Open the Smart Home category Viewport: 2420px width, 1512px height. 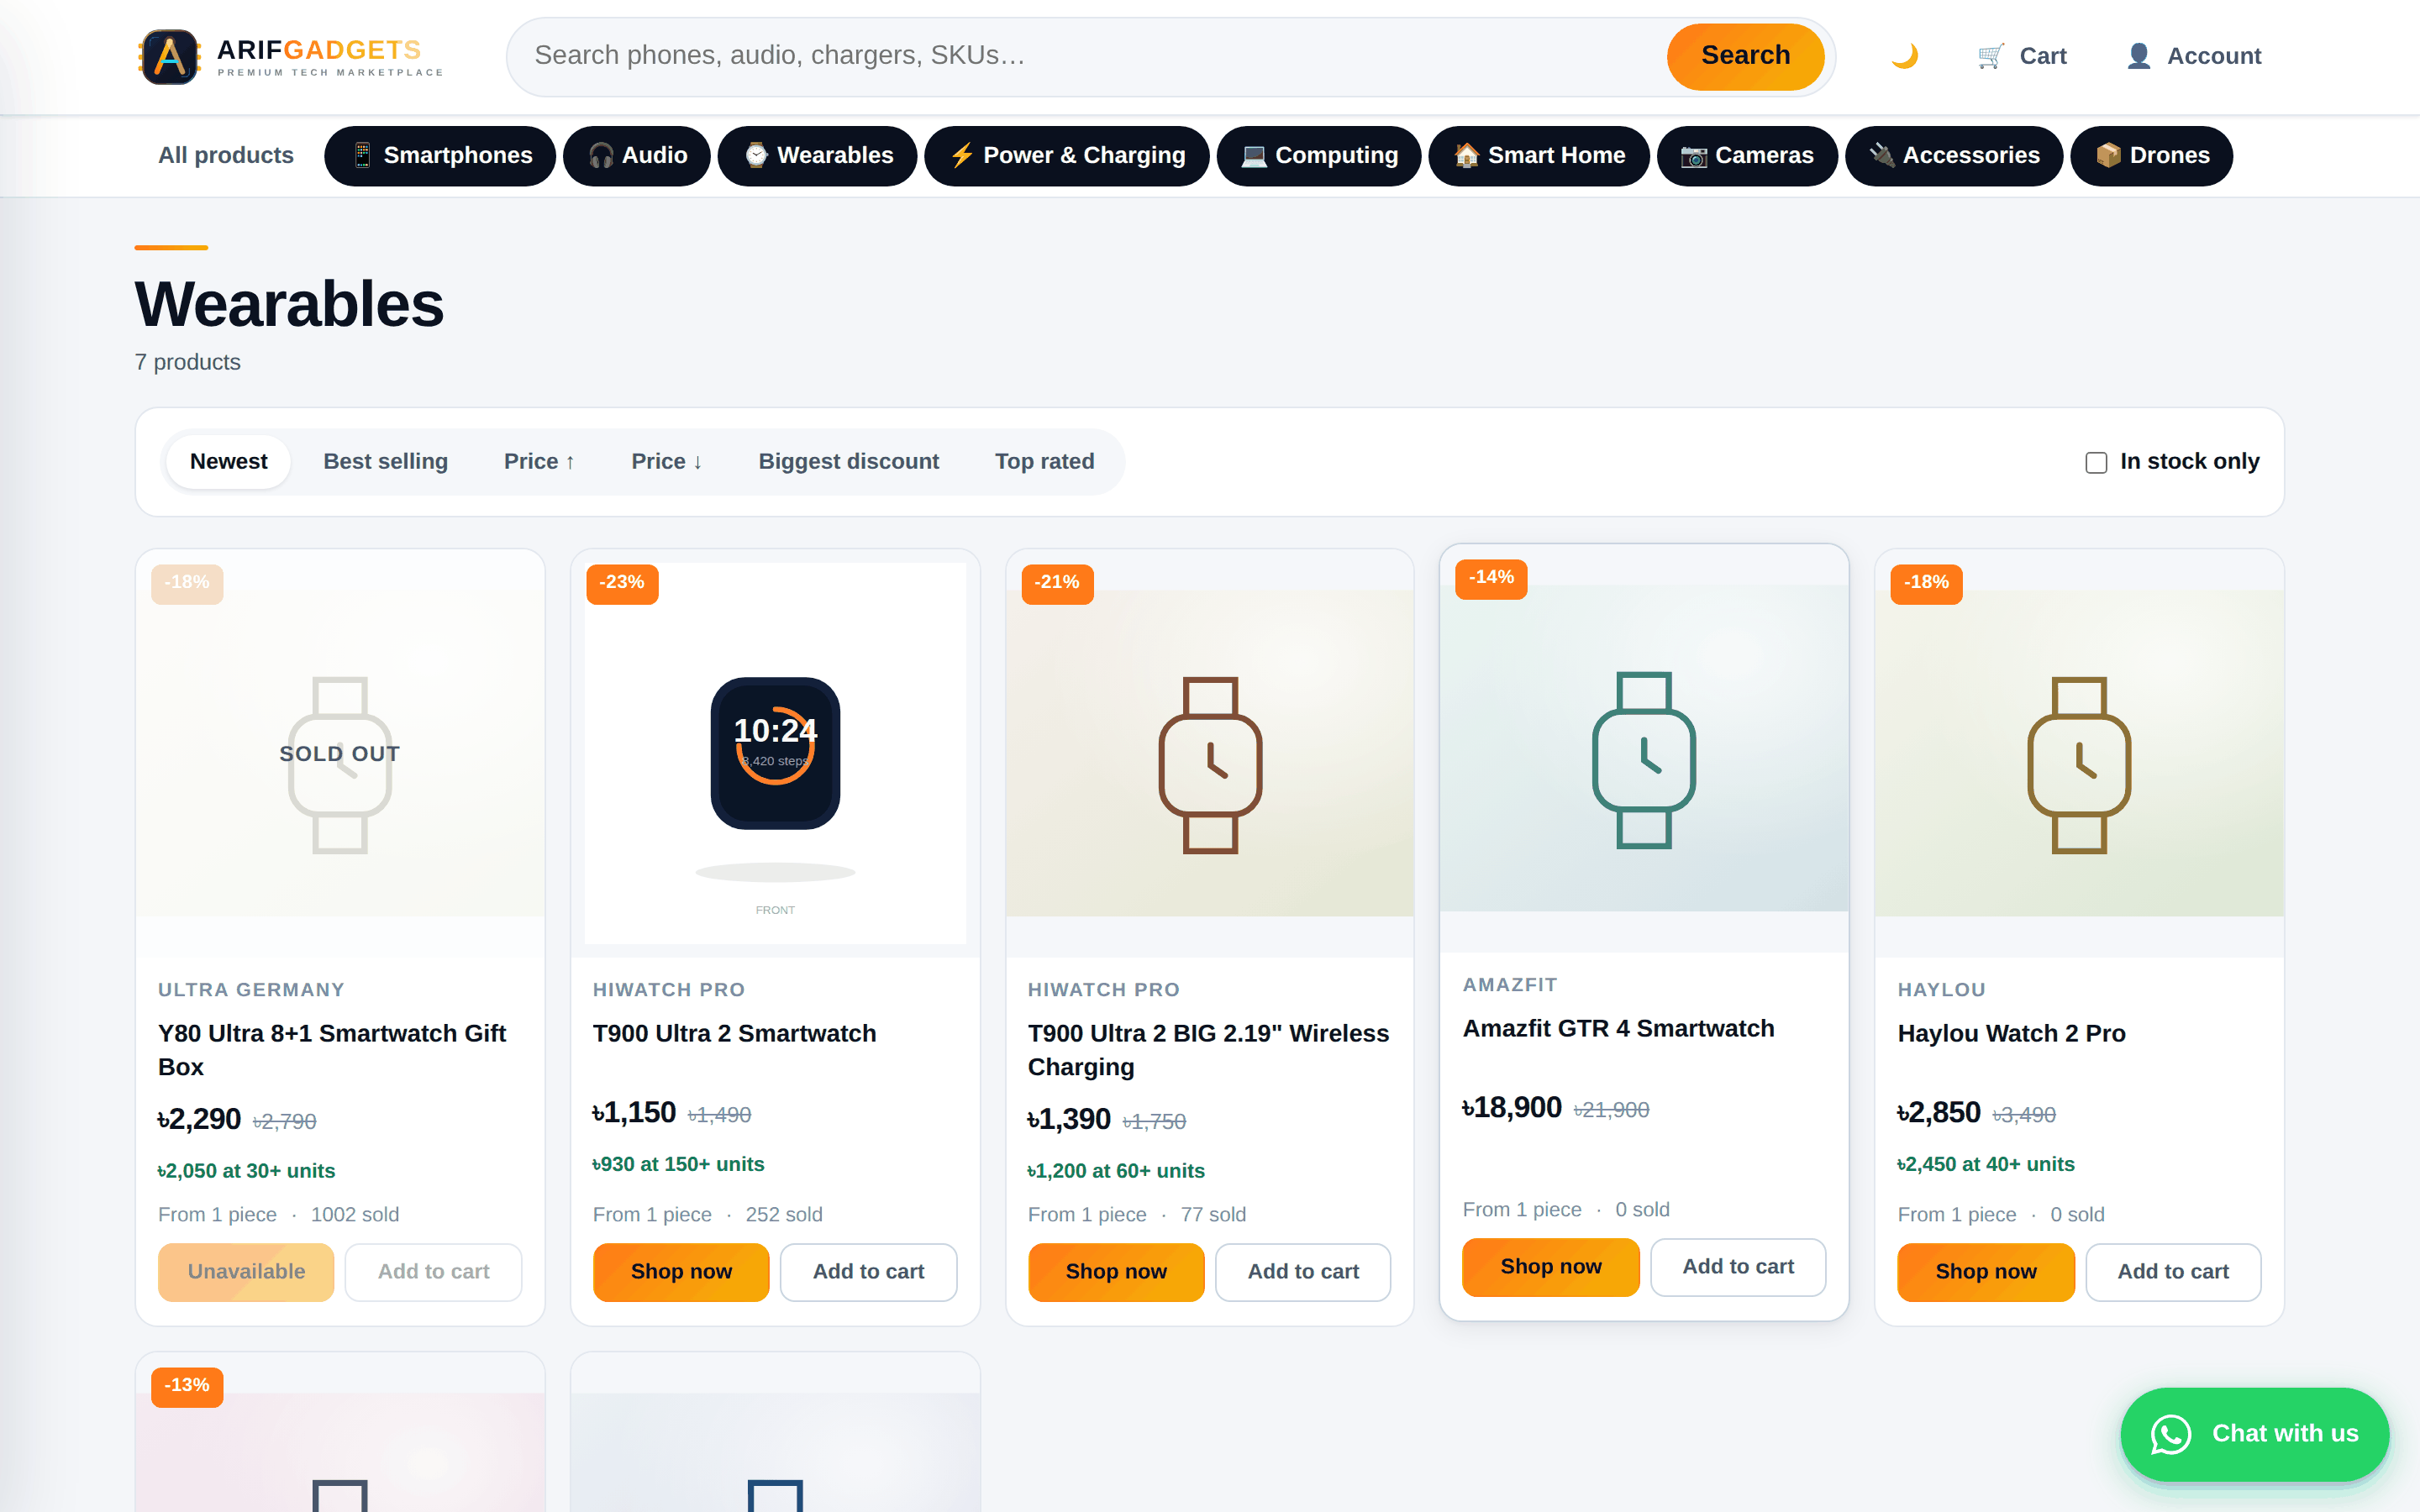(1538, 156)
